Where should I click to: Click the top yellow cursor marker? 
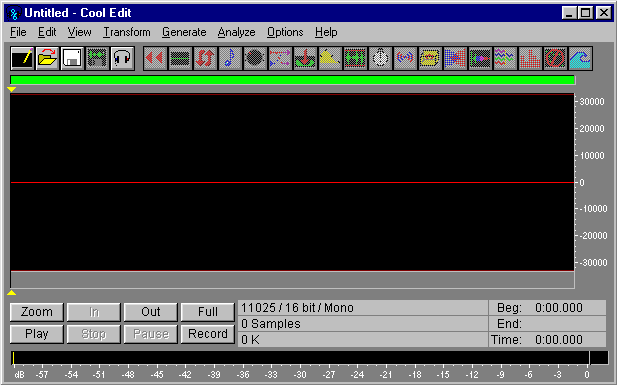[11, 90]
